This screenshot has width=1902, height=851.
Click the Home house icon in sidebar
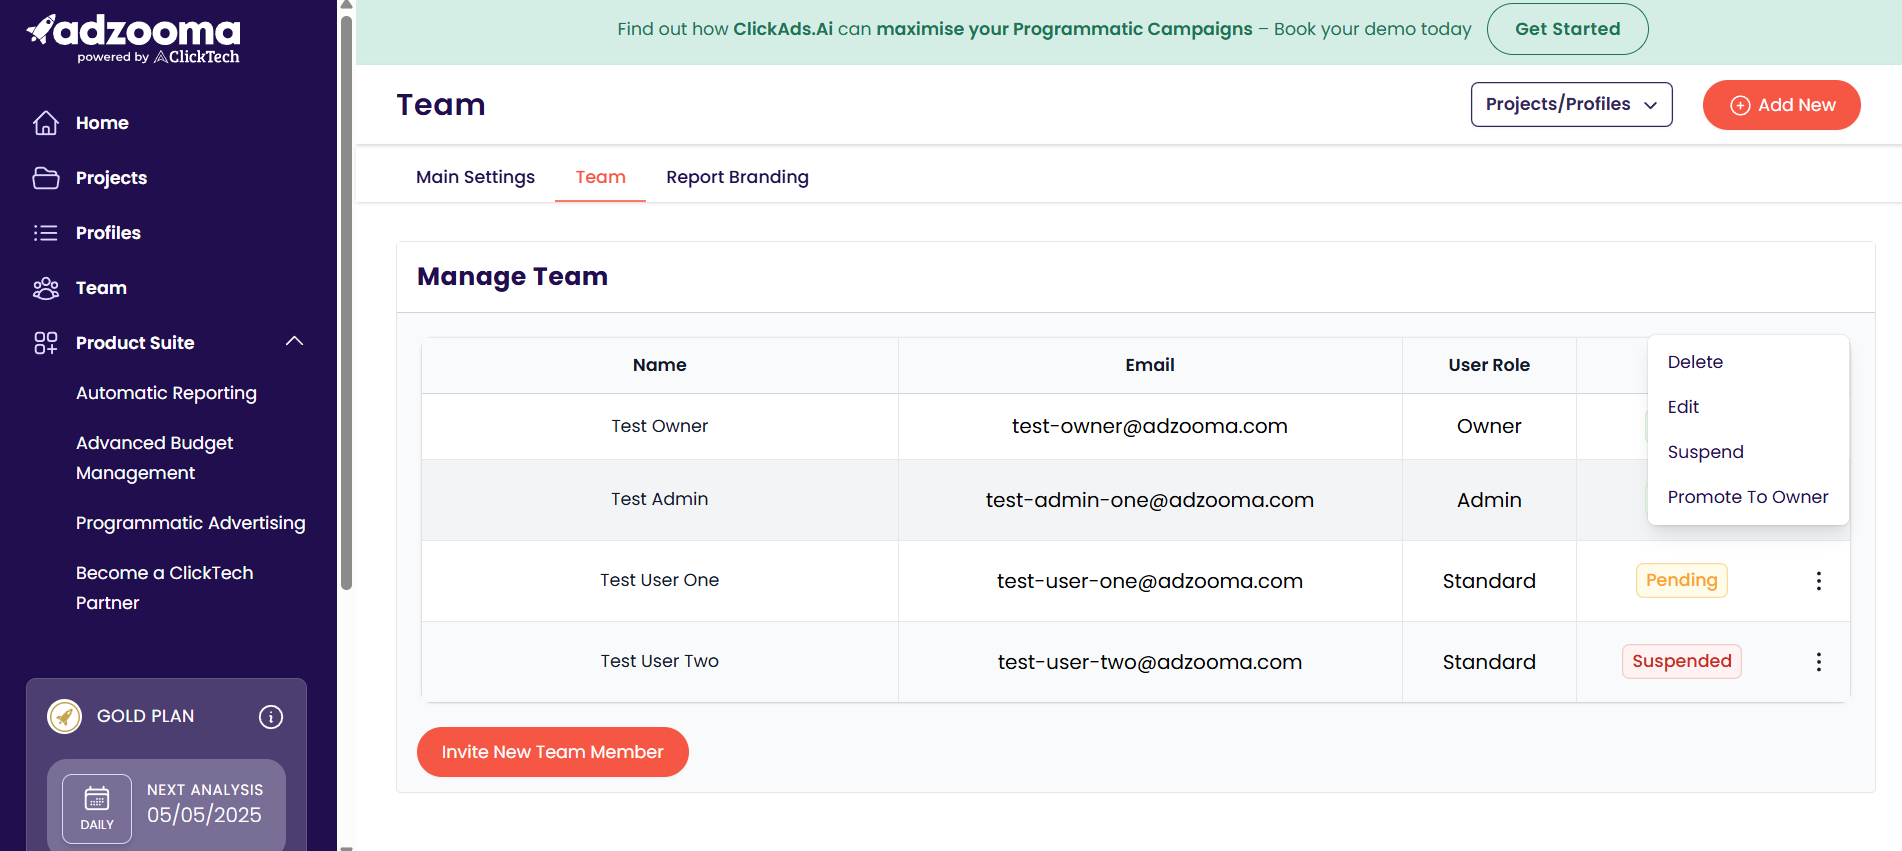click(46, 123)
